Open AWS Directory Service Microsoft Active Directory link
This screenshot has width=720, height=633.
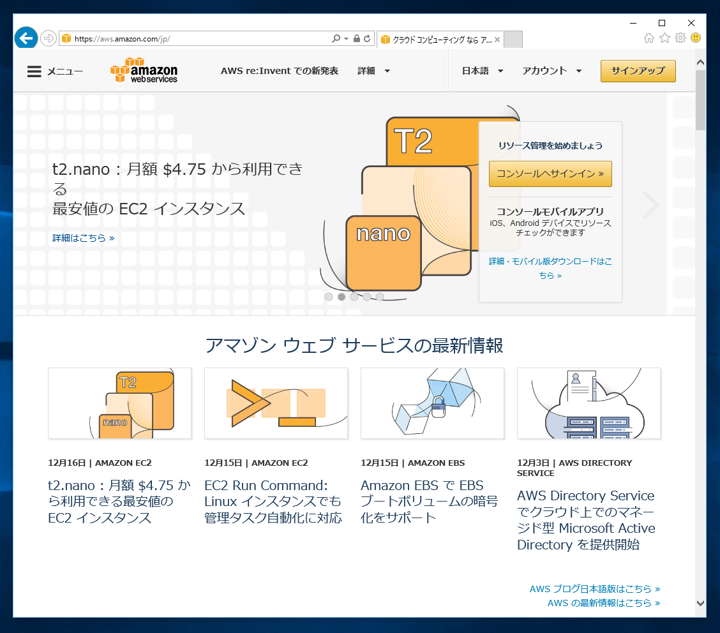586,520
